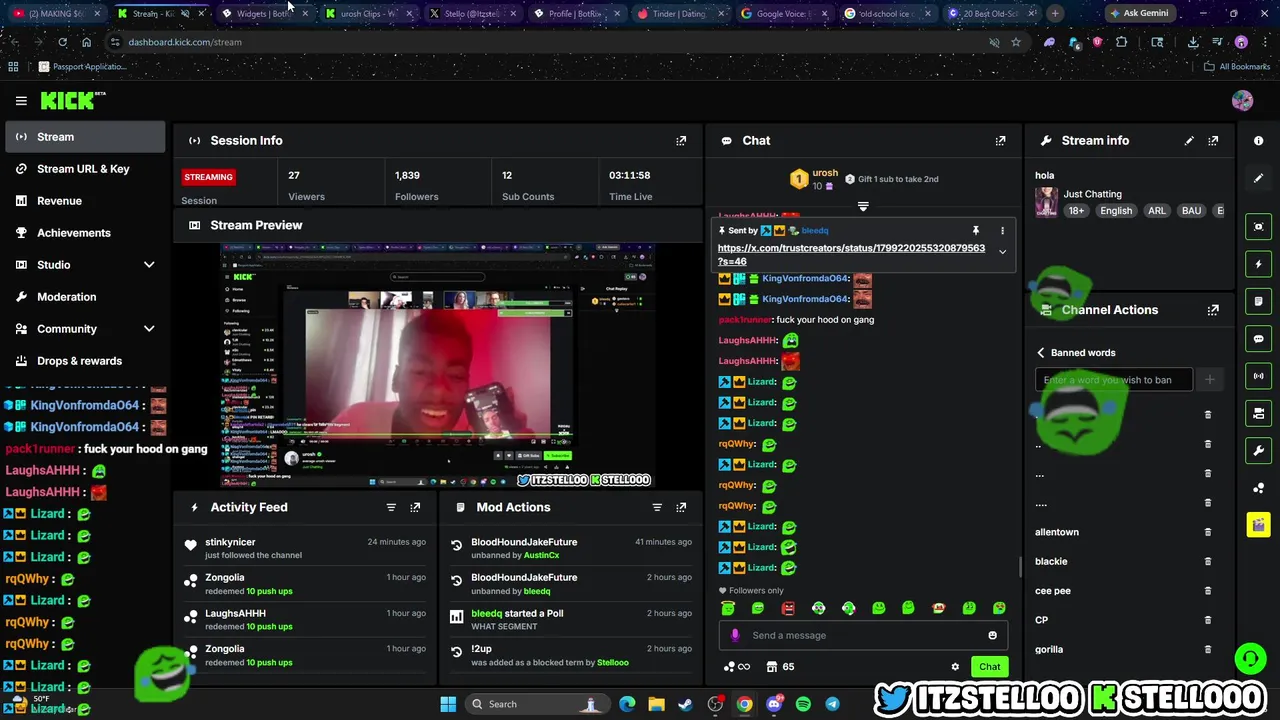Collapse the pinned message chevron
Viewport: 1280px width, 720px height.
pos(1002,252)
